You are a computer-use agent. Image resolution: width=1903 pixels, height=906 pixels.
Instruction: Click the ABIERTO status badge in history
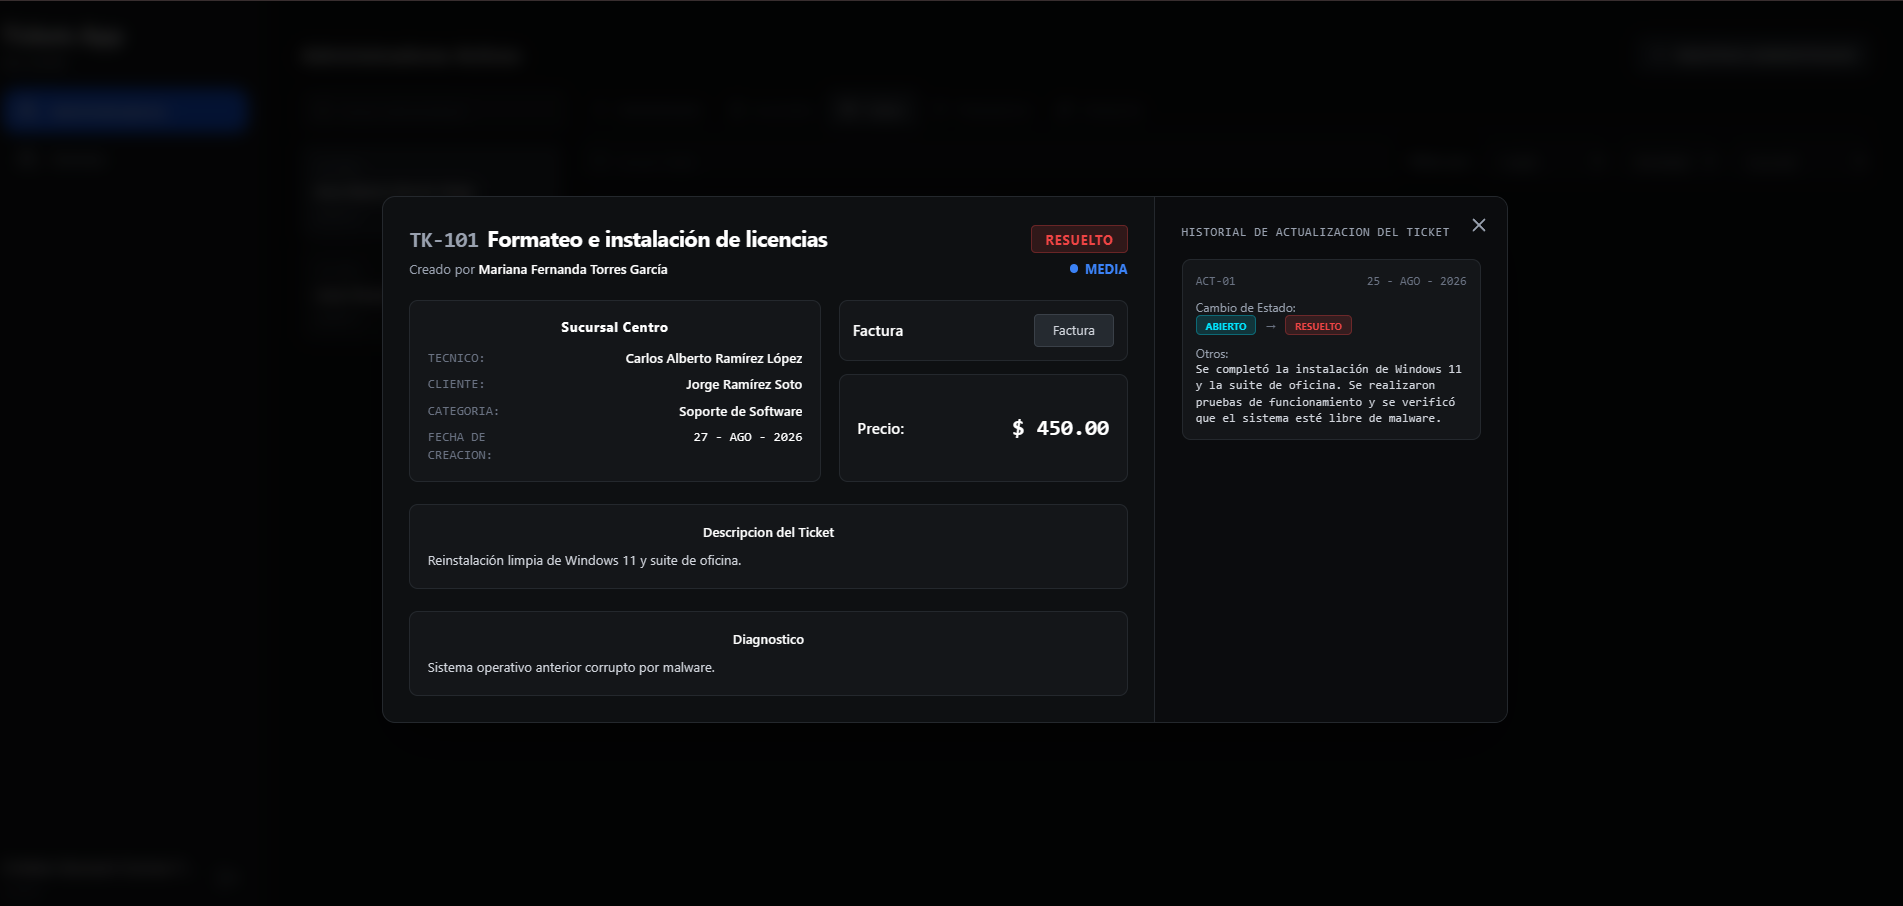coord(1226,326)
